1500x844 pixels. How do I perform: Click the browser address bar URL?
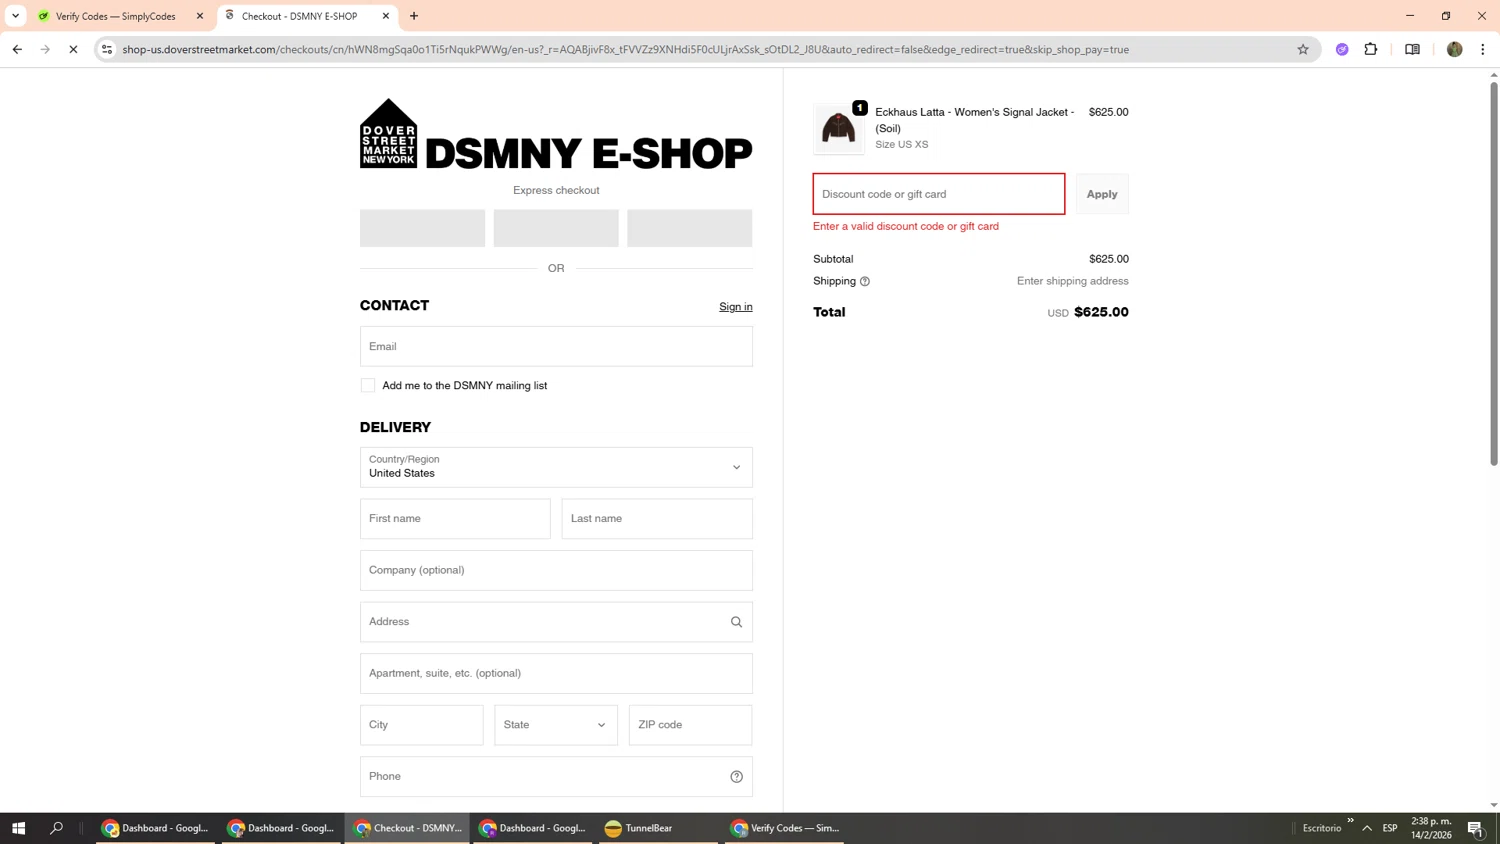pos(625,49)
